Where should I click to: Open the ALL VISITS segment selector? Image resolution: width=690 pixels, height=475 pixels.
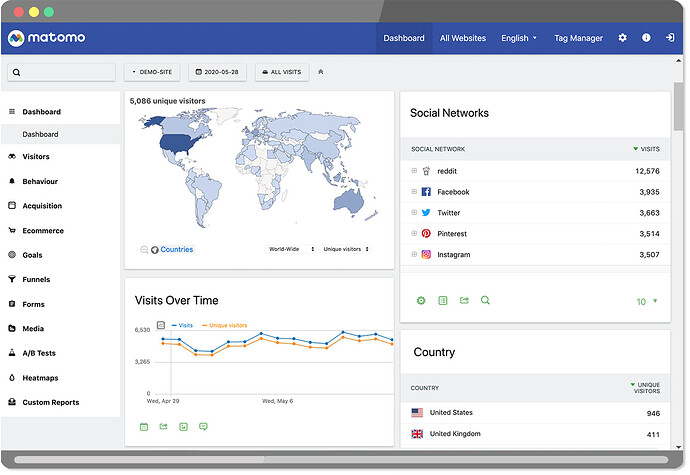(282, 72)
